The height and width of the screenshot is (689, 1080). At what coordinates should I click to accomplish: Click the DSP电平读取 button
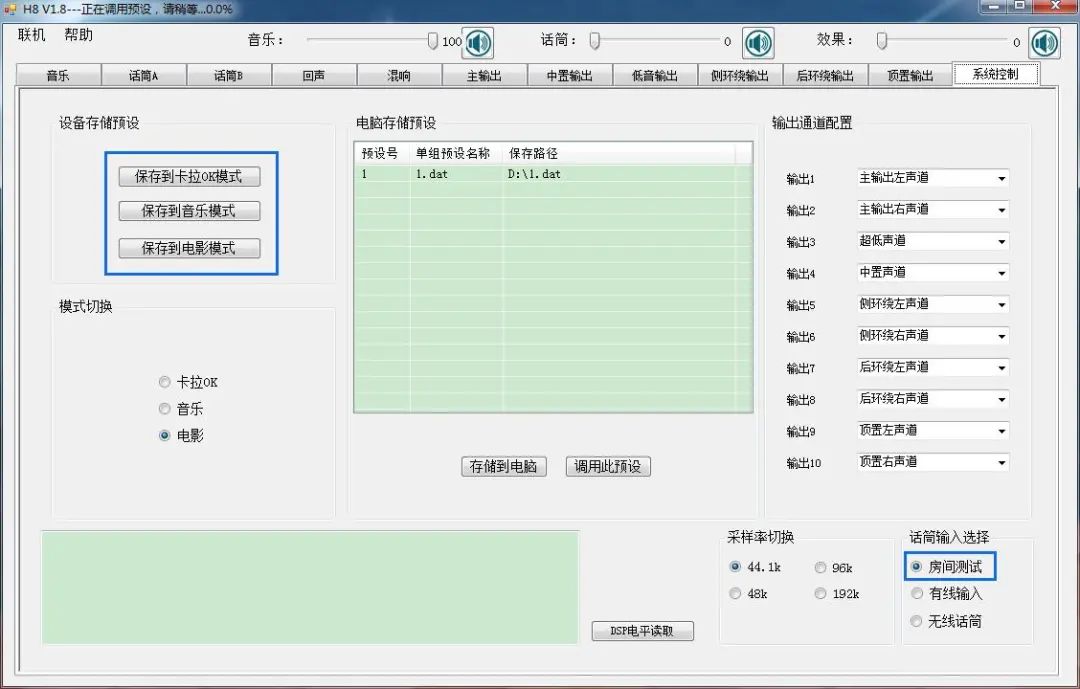(642, 631)
